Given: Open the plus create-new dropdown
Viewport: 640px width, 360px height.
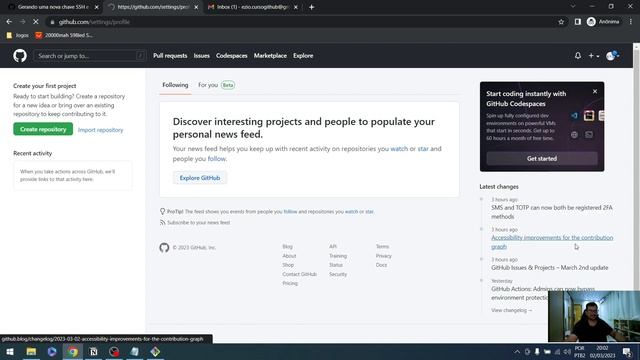Looking at the screenshot, I should click(x=593, y=56).
